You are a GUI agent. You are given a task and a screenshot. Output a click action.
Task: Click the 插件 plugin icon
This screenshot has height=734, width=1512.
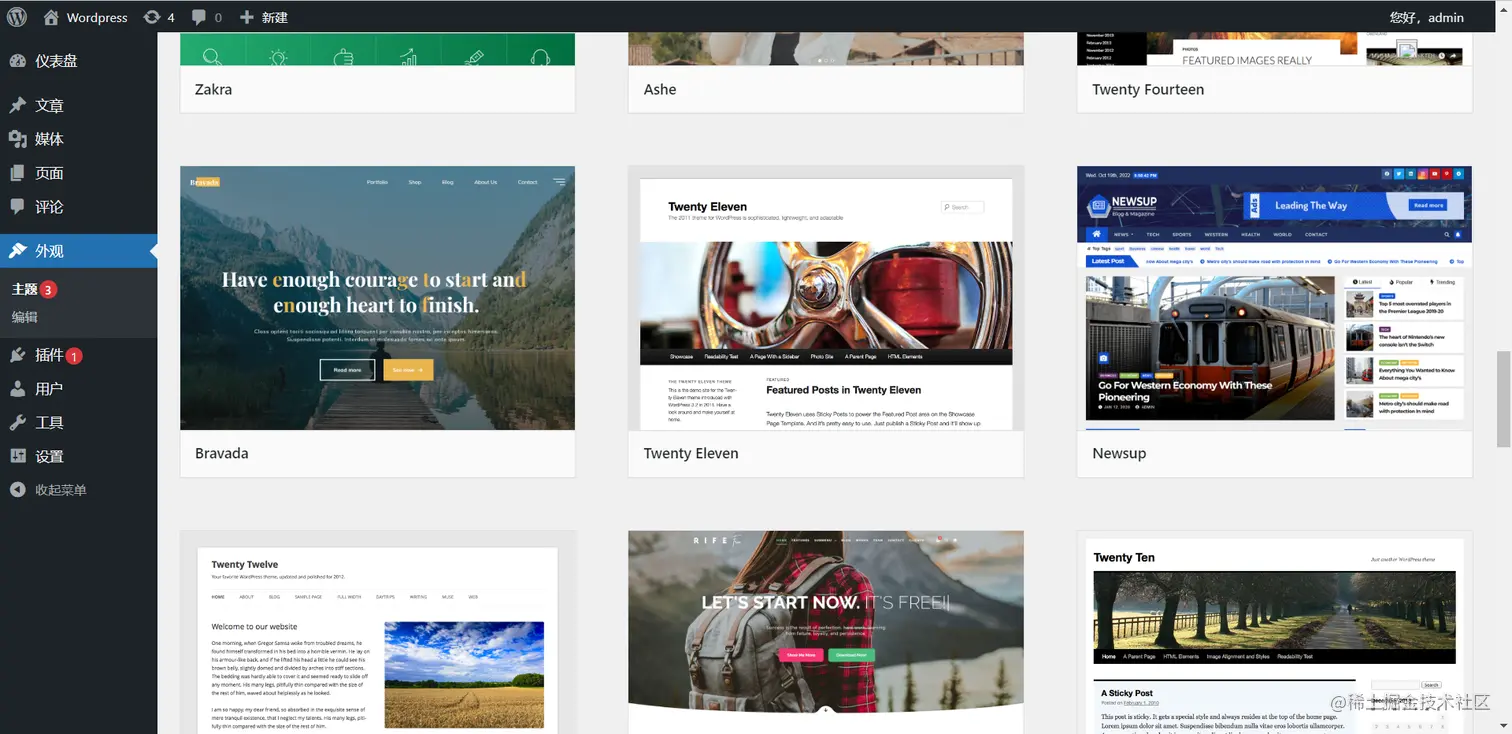(17, 355)
